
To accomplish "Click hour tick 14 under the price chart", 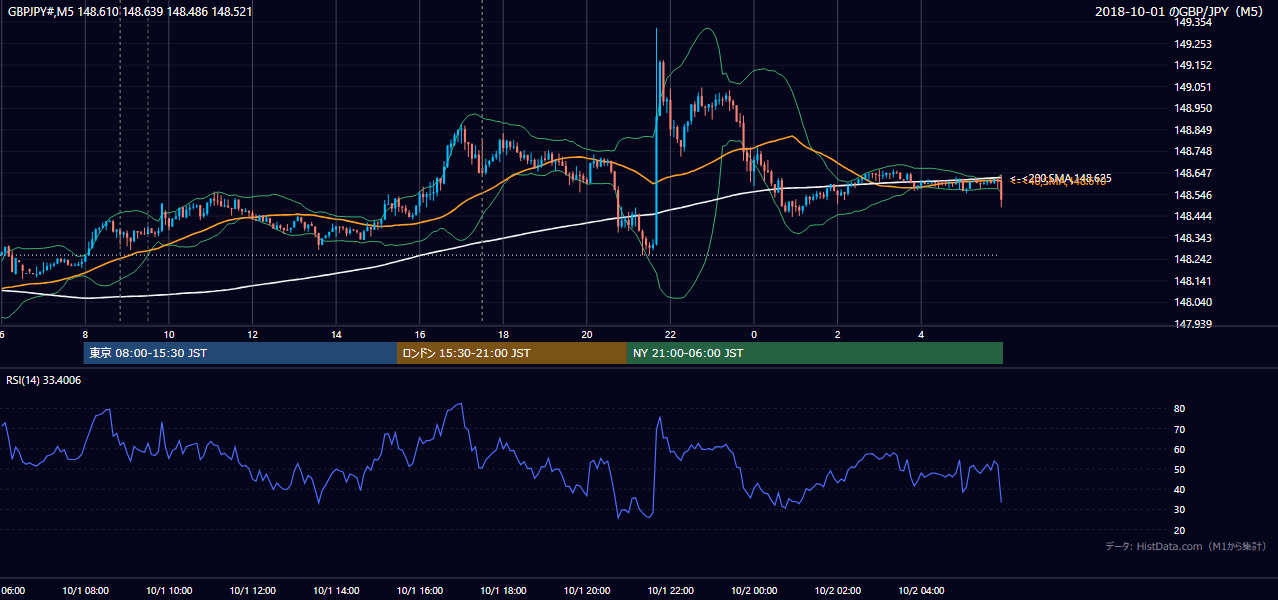I will coord(336,335).
